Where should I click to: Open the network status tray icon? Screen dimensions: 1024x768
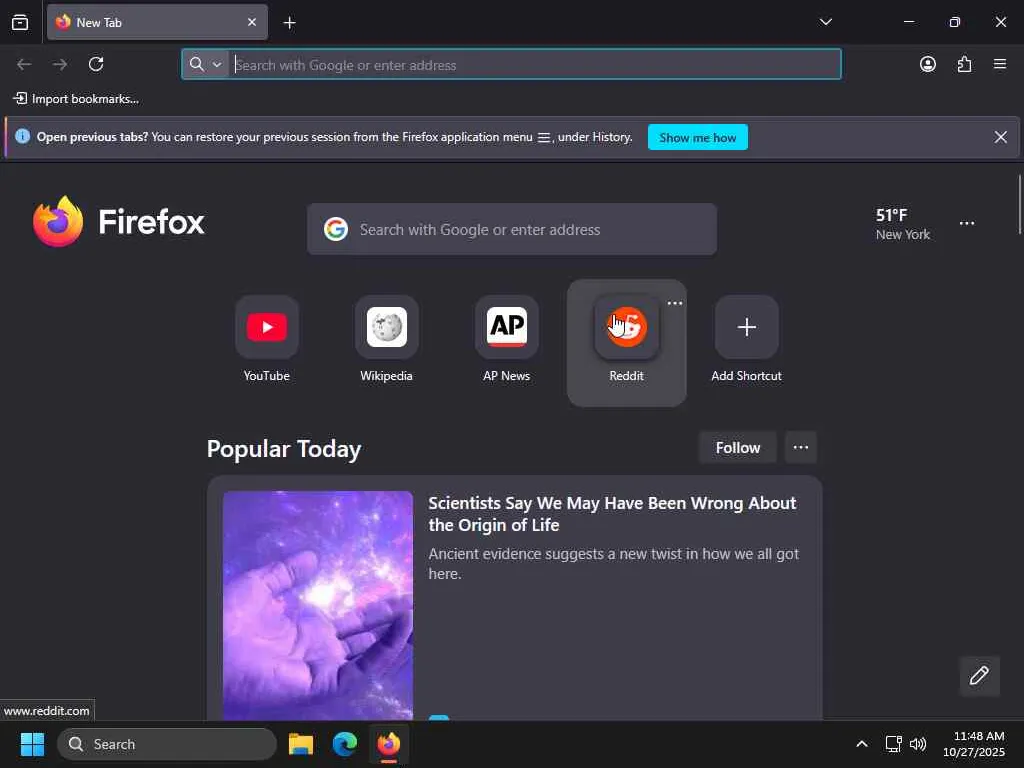(x=893, y=744)
